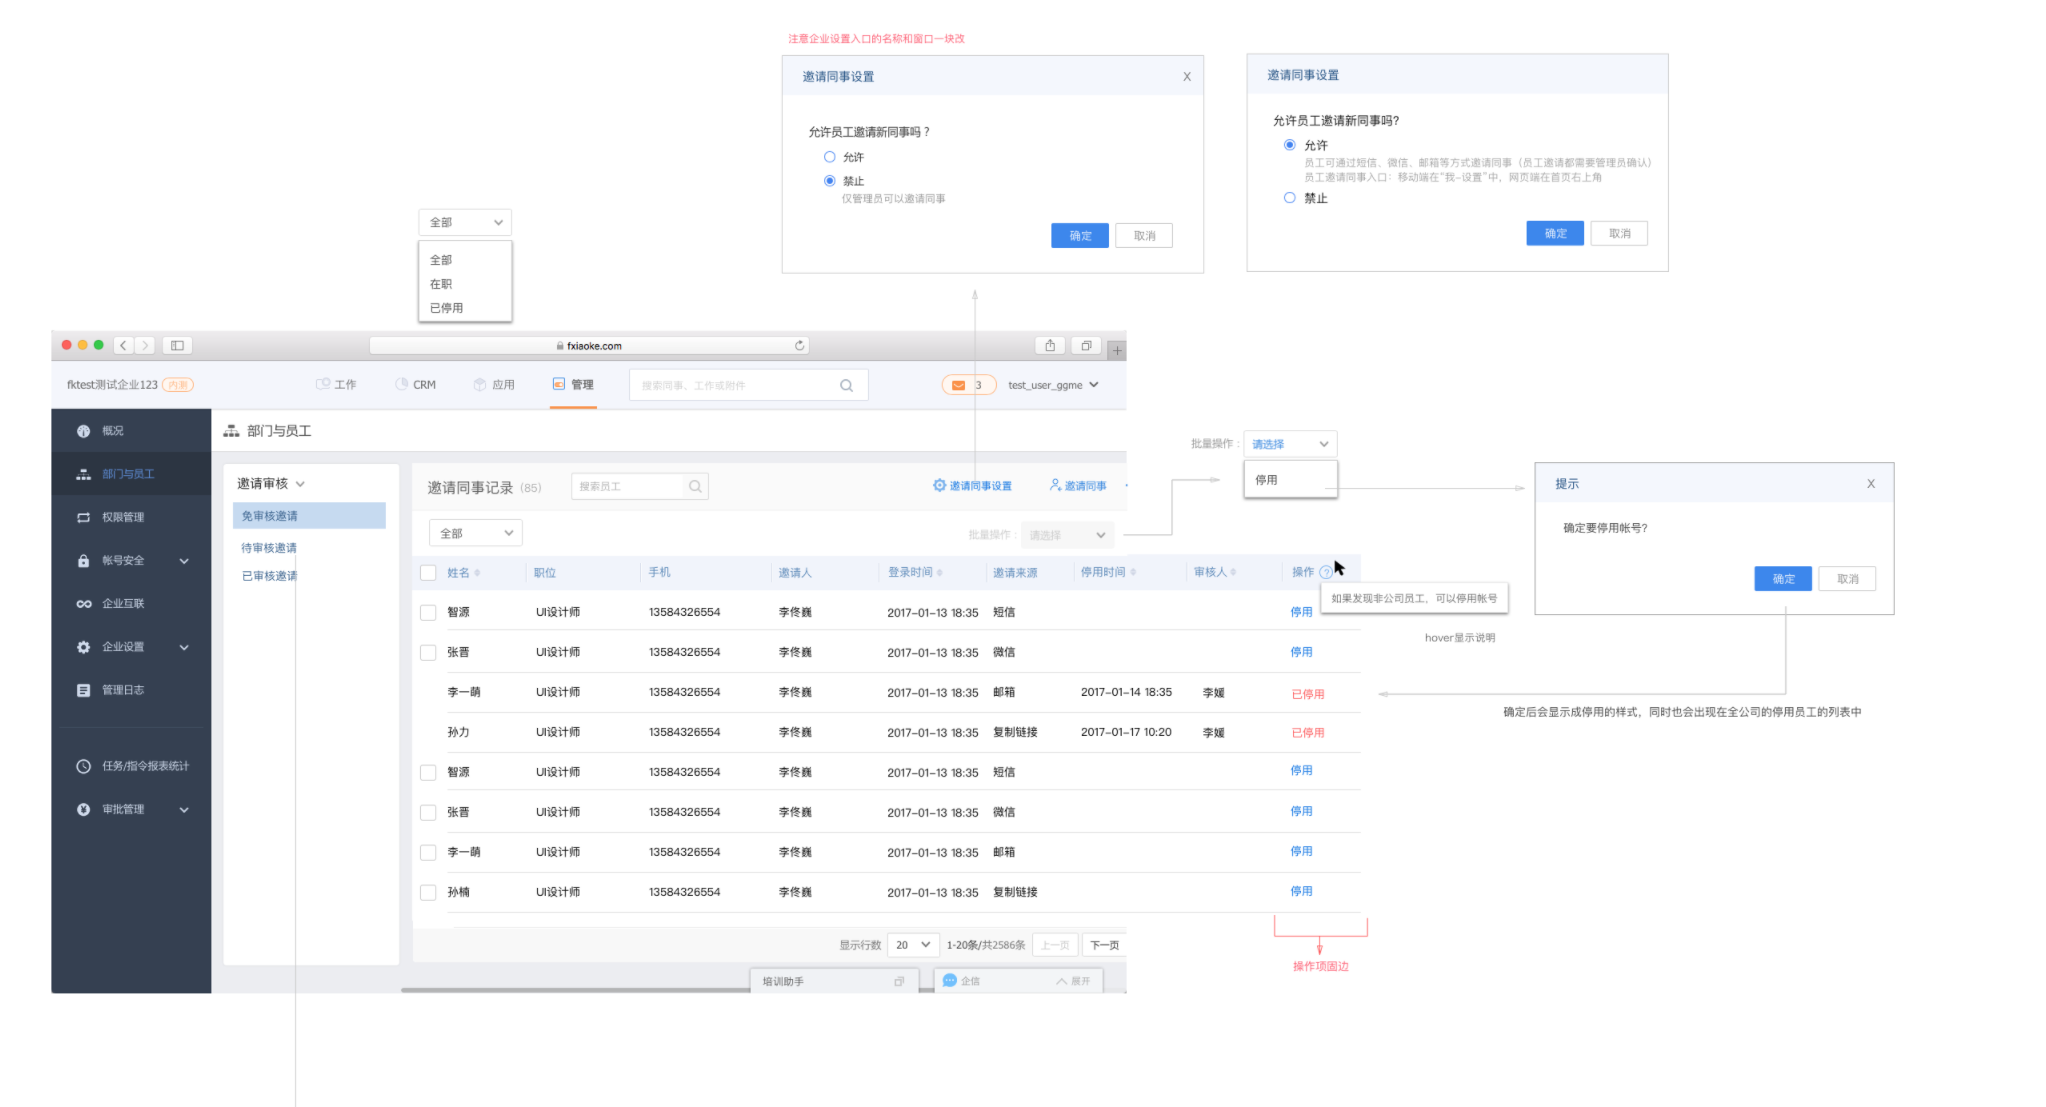Toggle the browser sidebar view button
The height and width of the screenshot is (1107, 2046).
(x=177, y=345)
